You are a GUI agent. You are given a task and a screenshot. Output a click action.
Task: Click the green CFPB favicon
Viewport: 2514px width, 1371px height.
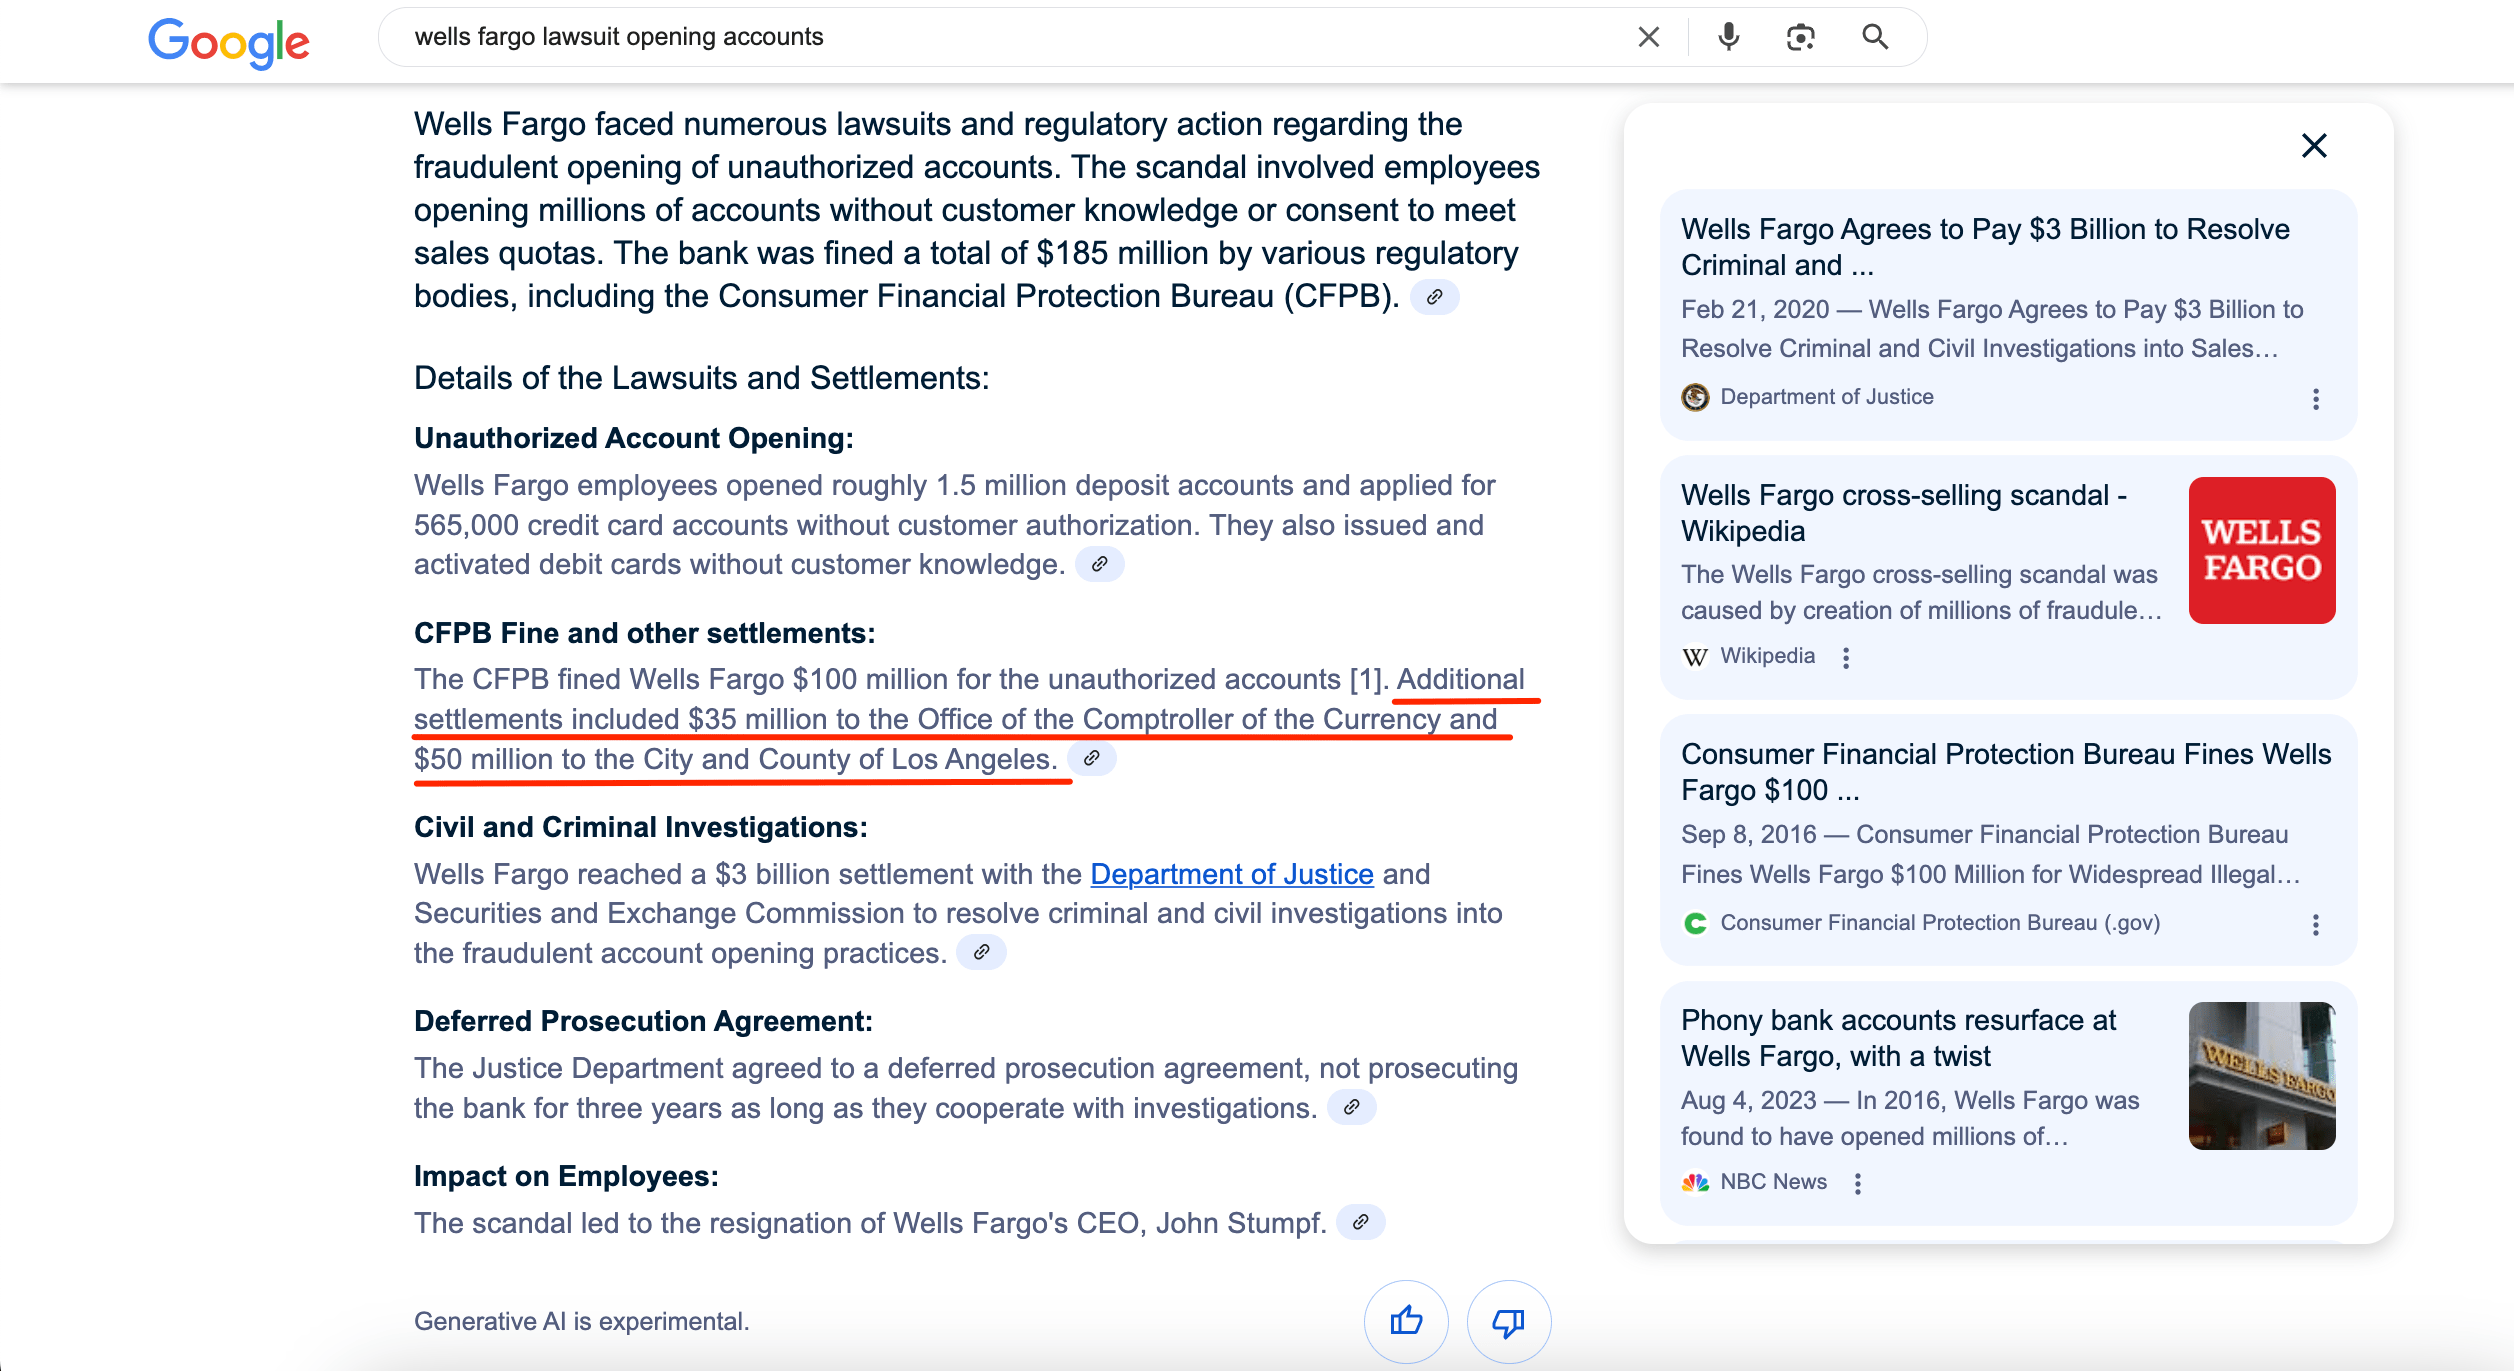[1695, 923]
